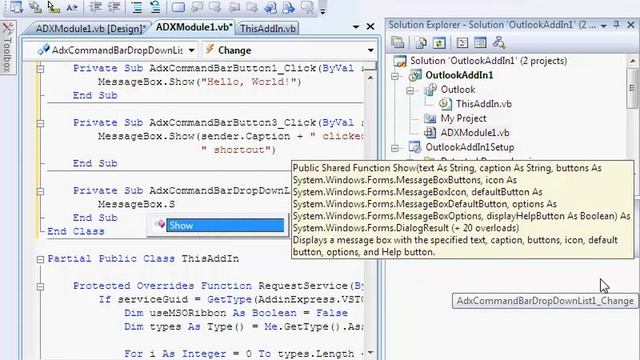Collapse the RequestService function outline
The width and height of the screenshot is (640, 360).
click(40, 286)
